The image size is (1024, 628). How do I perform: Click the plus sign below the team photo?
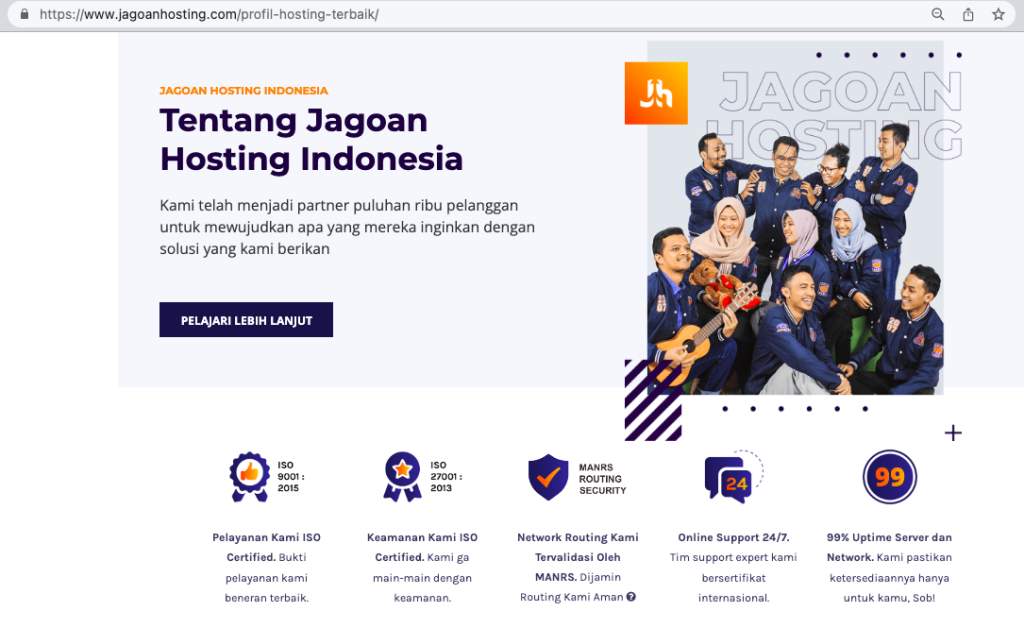point(953,433)
